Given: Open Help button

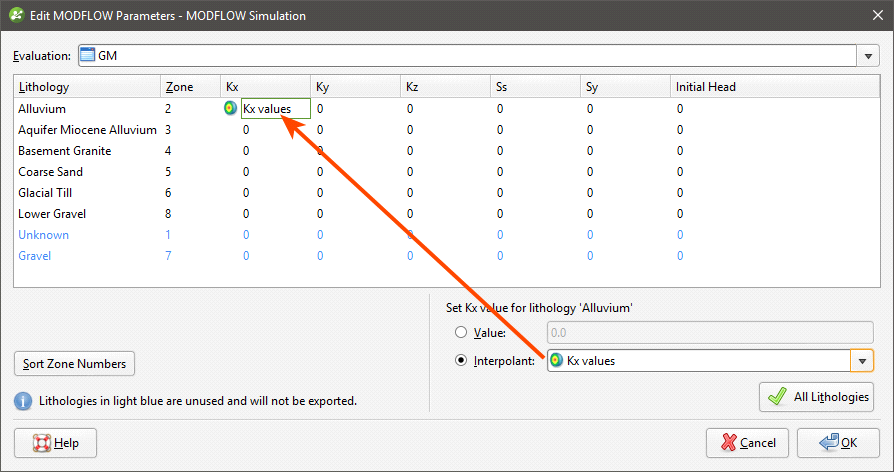Looking at the screenshot, I should 55,443.
